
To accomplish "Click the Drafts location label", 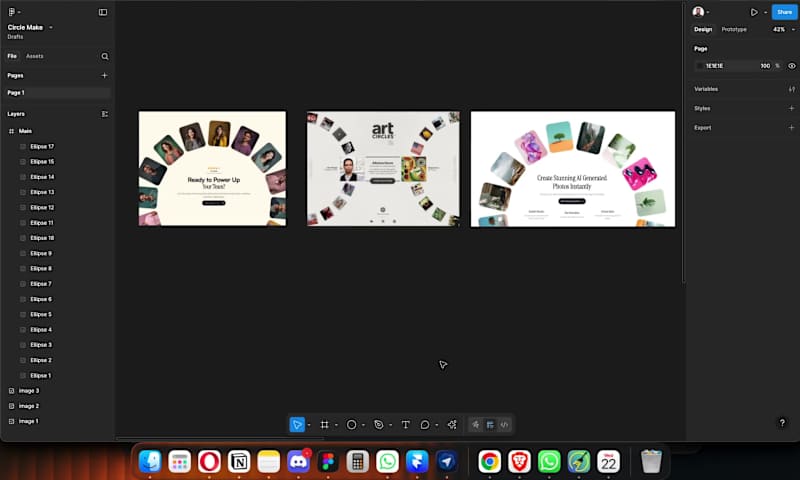I will coord(15,37).
